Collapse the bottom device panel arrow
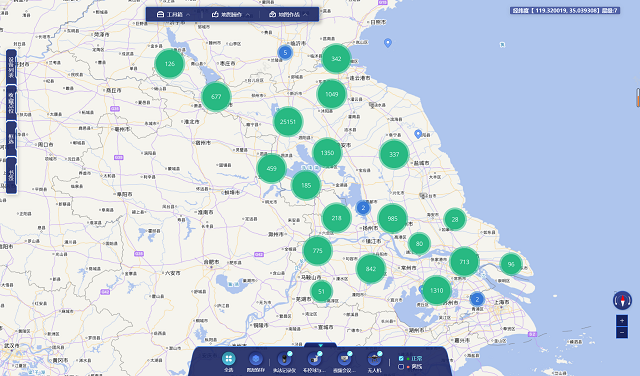 pos(320,345)
